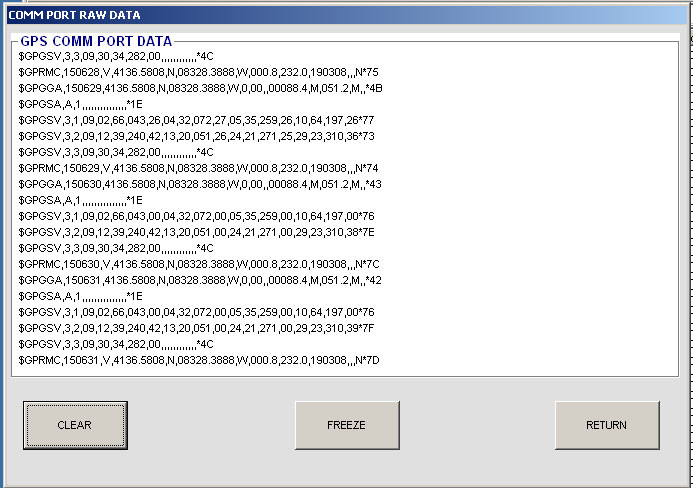Select the $GPGSV,3,1 line ending 26*77
This screenshot has width=693, height=488.
(196, 120)
